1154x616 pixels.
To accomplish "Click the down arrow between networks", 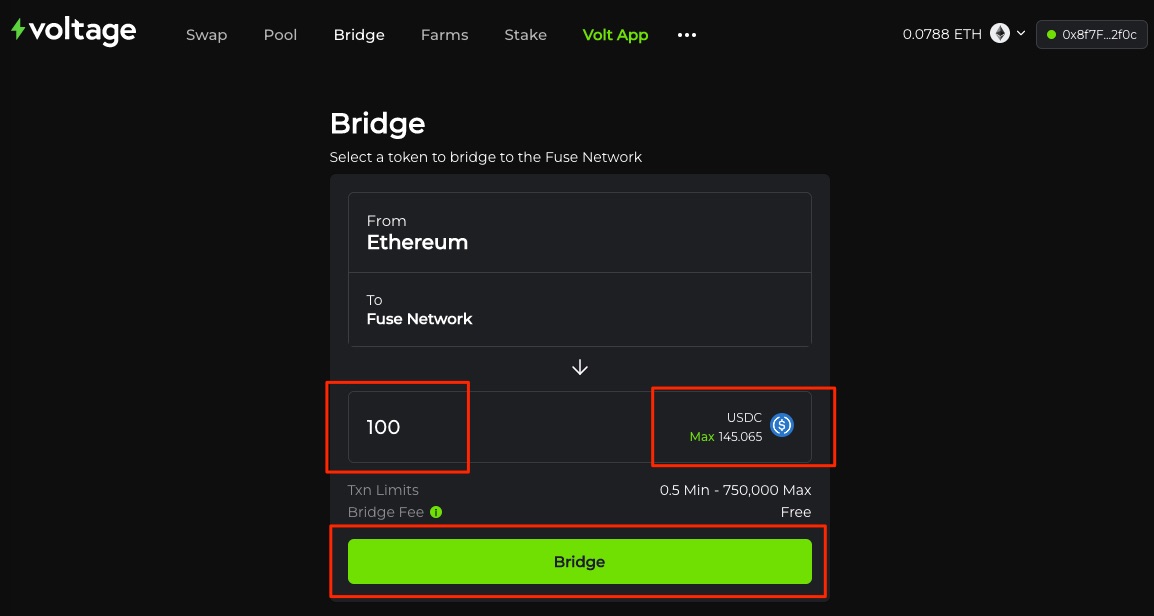I will [x=580, y=367].
